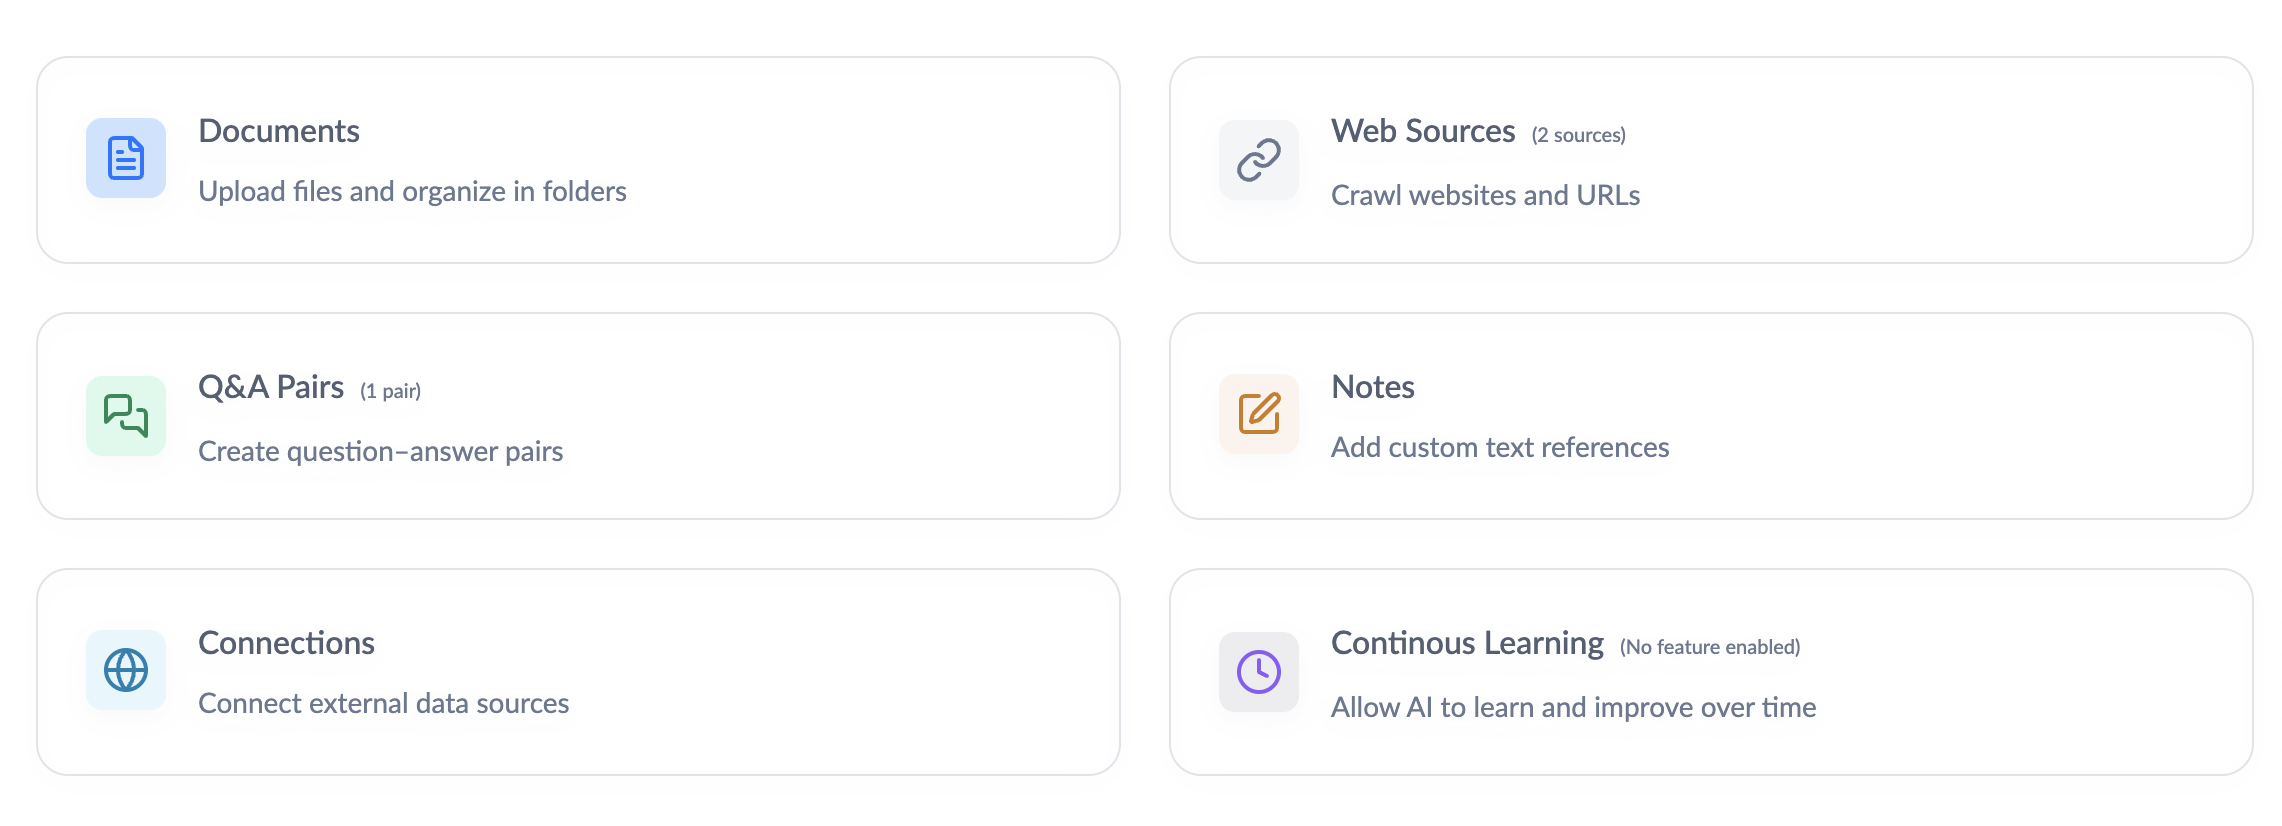Click the Connections globe icon
The image size is (2282, 826).
(x=126, y=670)
